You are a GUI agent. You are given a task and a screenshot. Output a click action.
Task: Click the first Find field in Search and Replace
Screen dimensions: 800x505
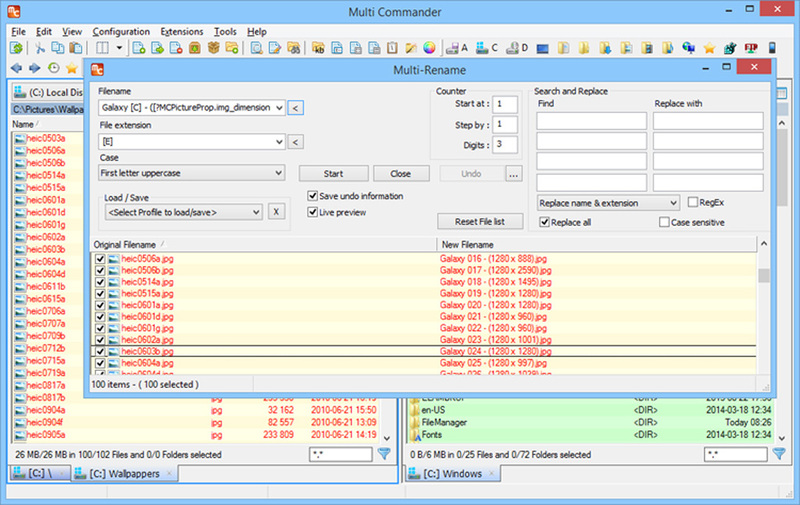(591, 121)
